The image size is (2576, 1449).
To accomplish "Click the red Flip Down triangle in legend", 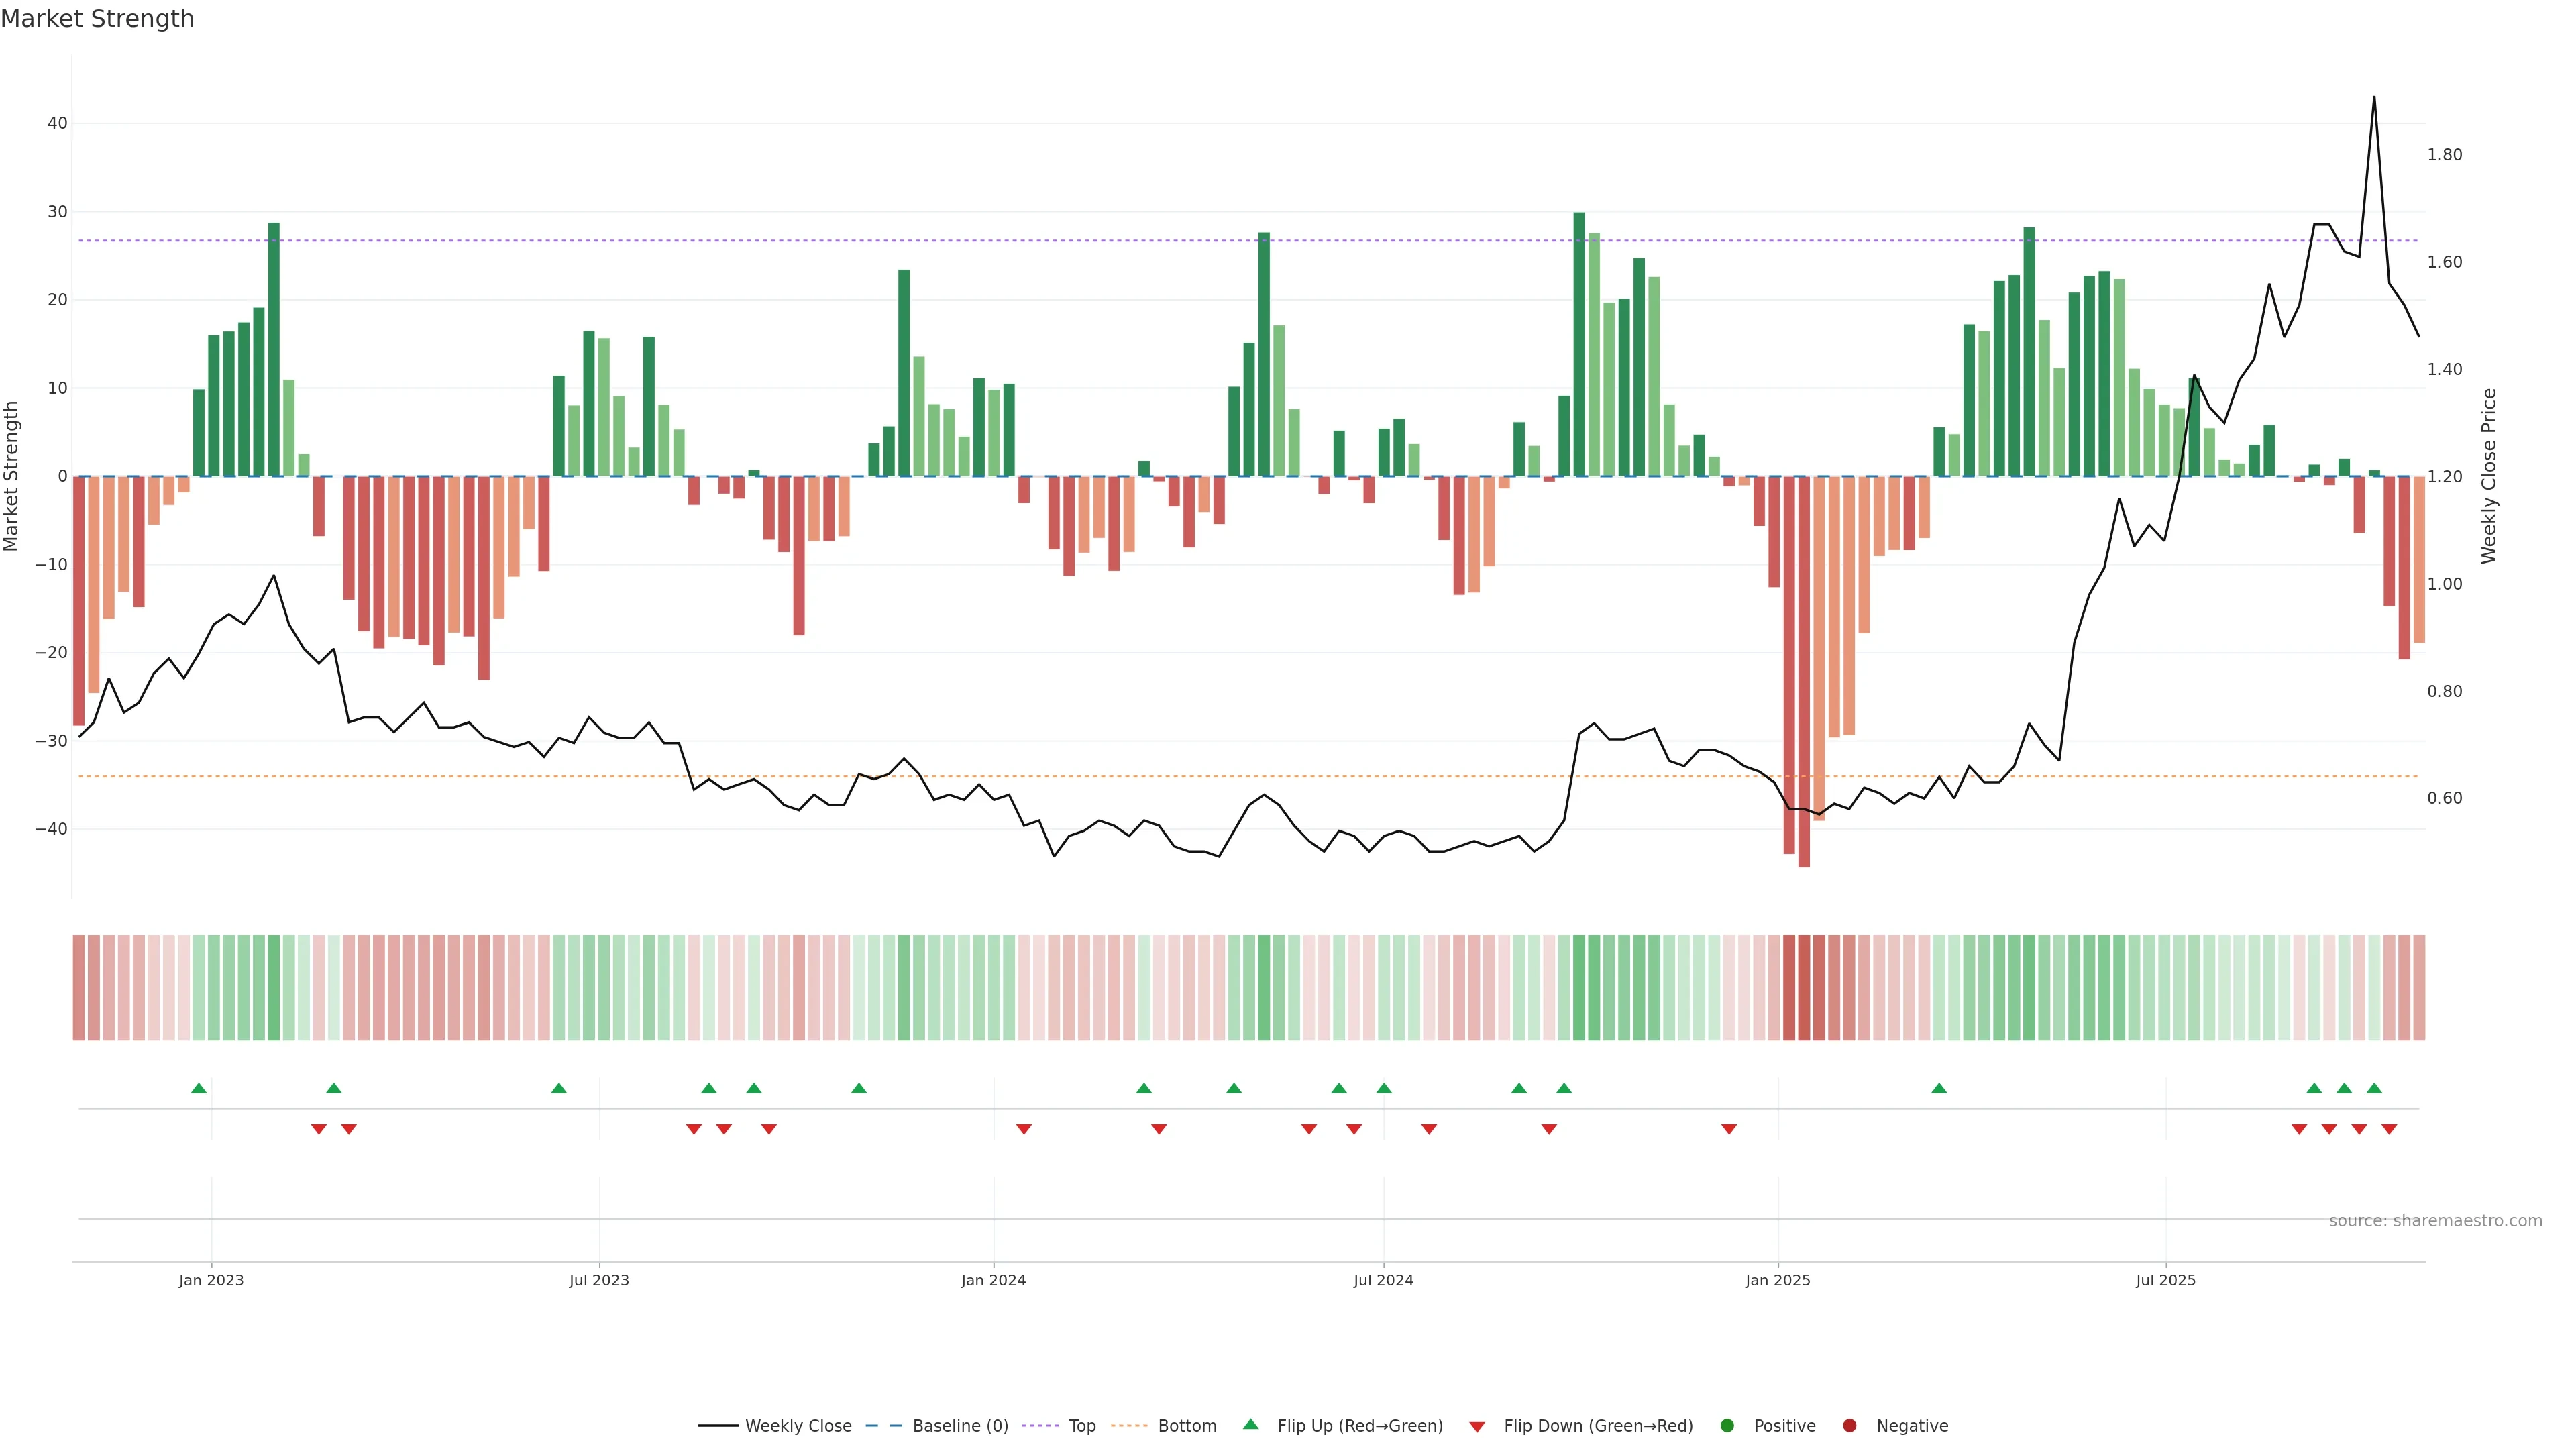I will tap(1477, 1426).
